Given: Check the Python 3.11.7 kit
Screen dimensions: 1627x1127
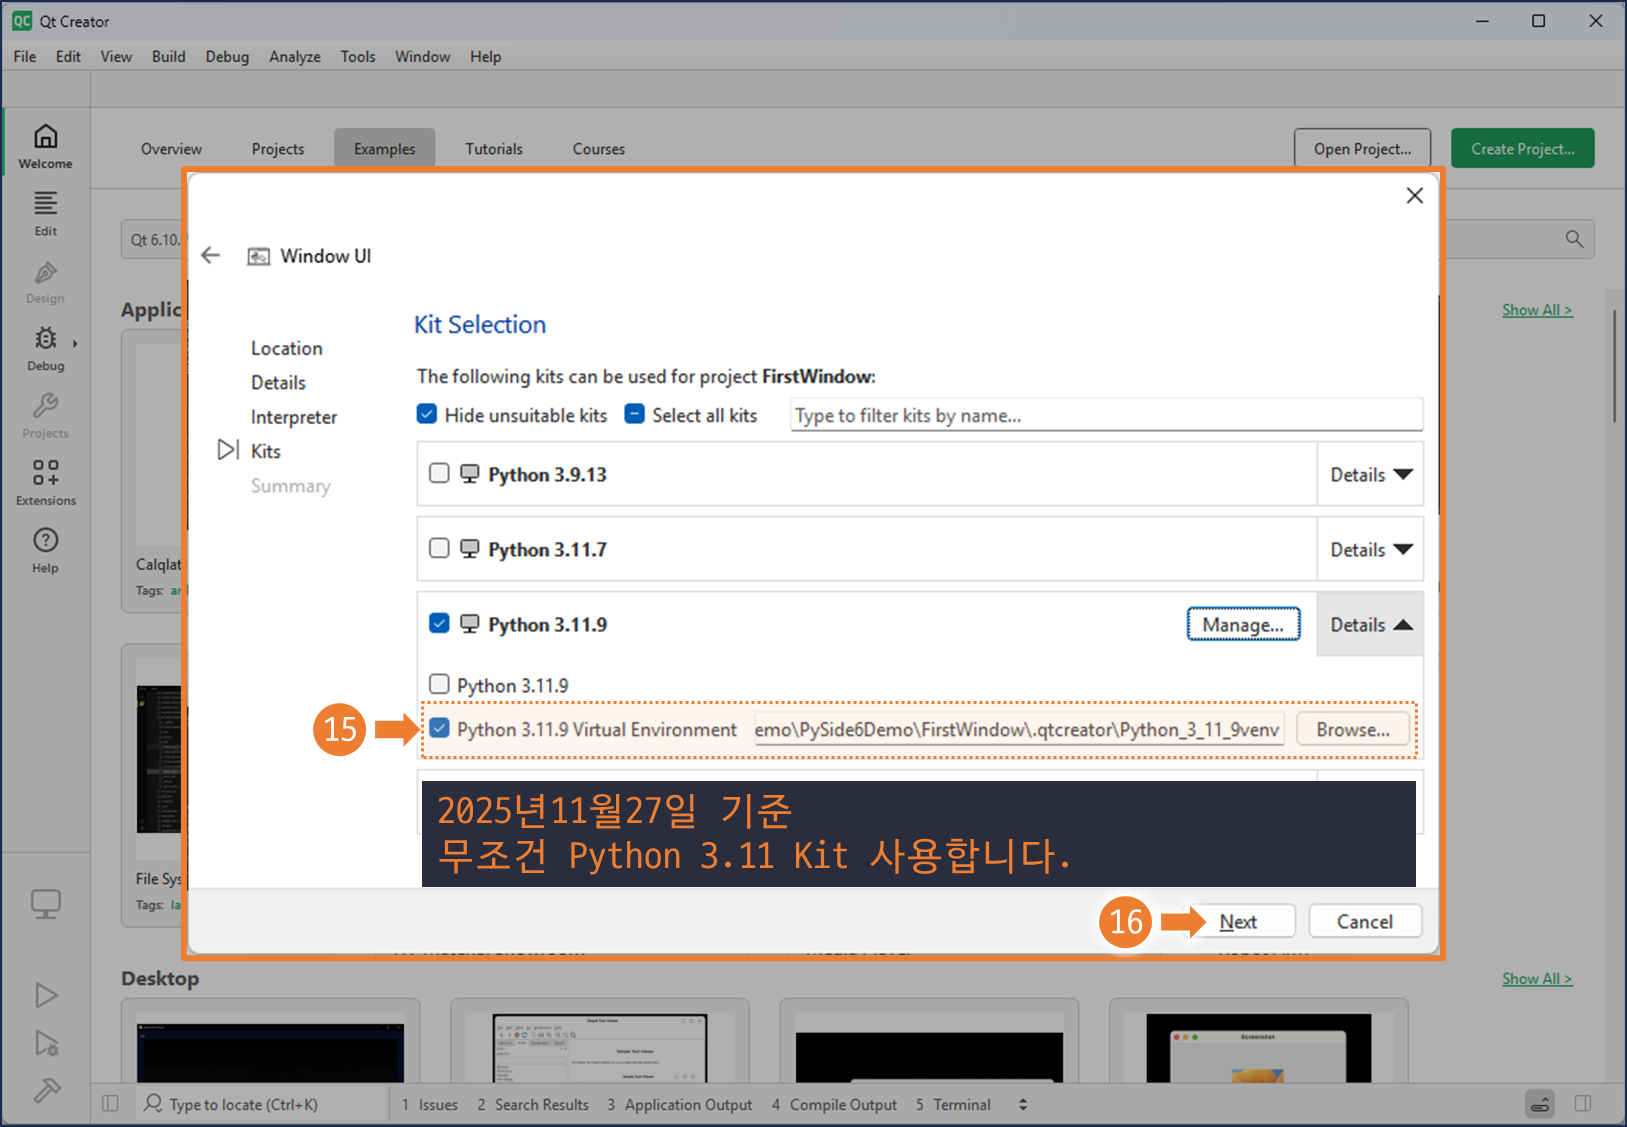Looking at the screenshot, I should pos(439,548).
